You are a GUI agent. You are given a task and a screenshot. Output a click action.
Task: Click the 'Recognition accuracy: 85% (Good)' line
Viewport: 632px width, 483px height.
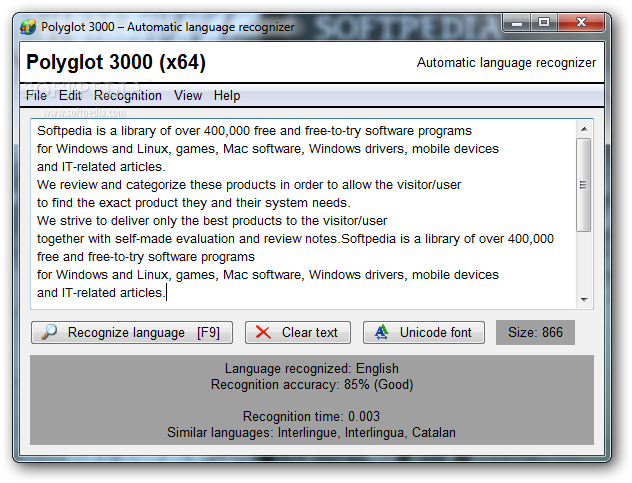(x=312, y=385)
